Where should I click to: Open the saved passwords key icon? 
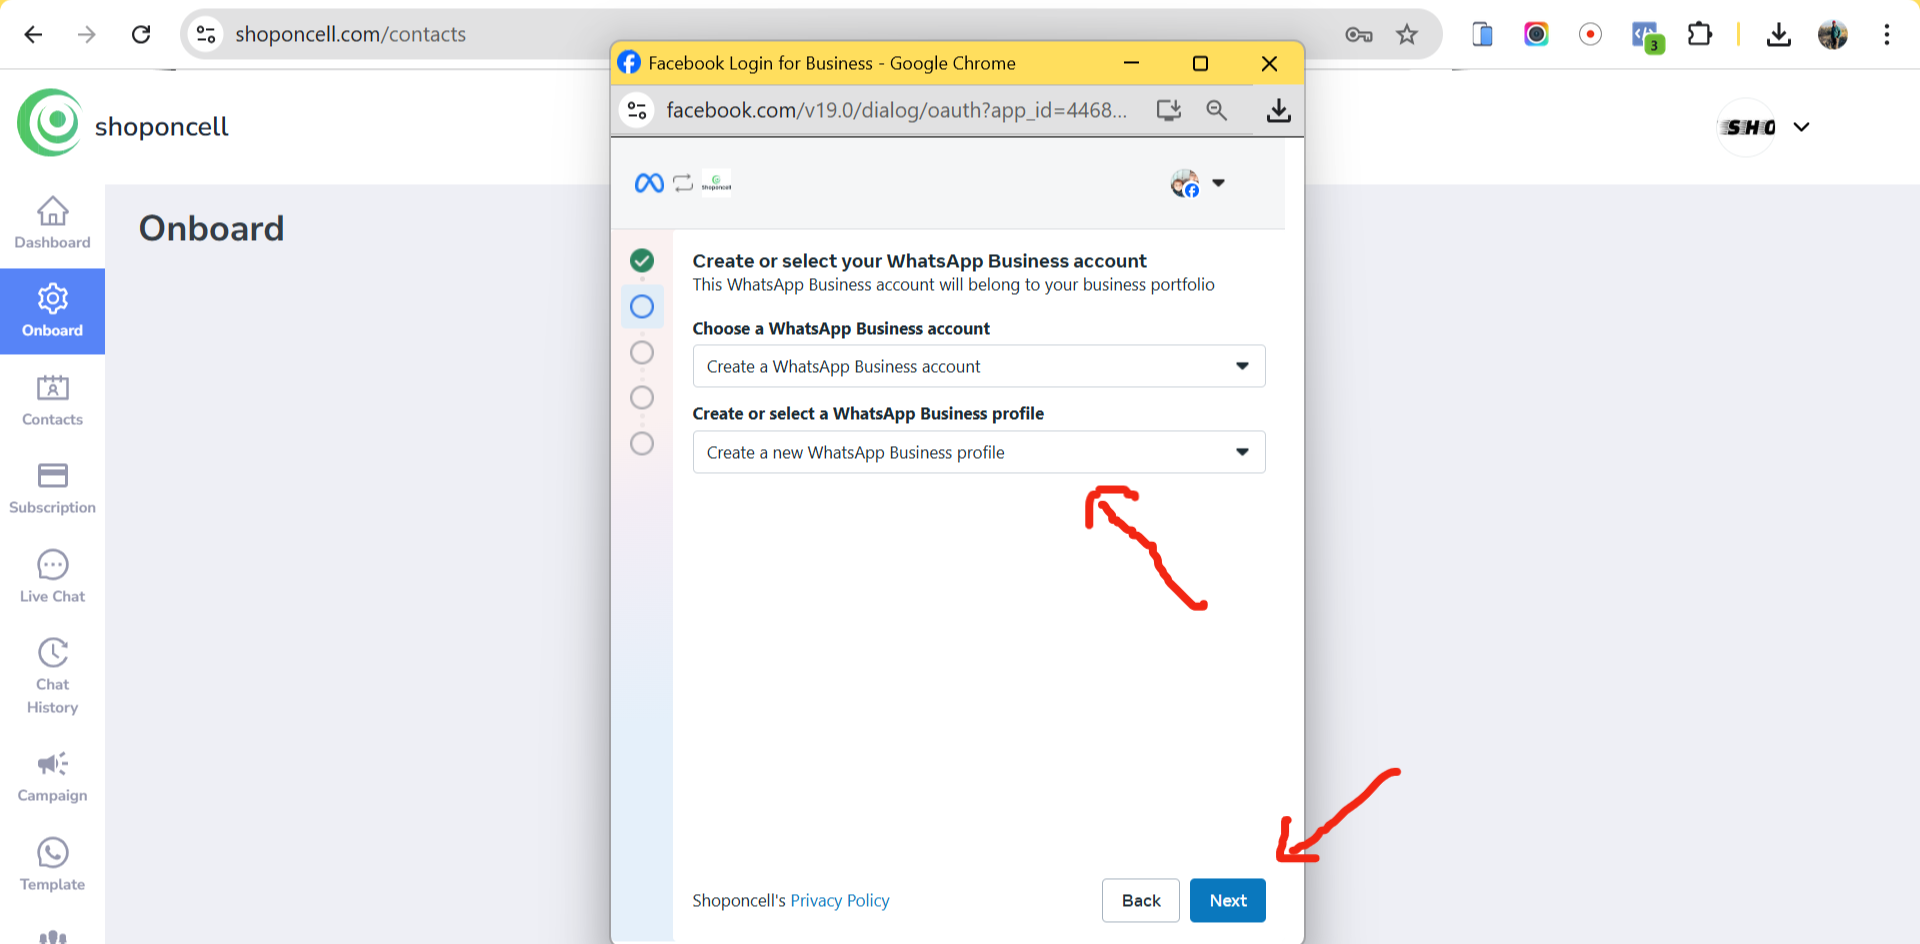coord(1358,34)
